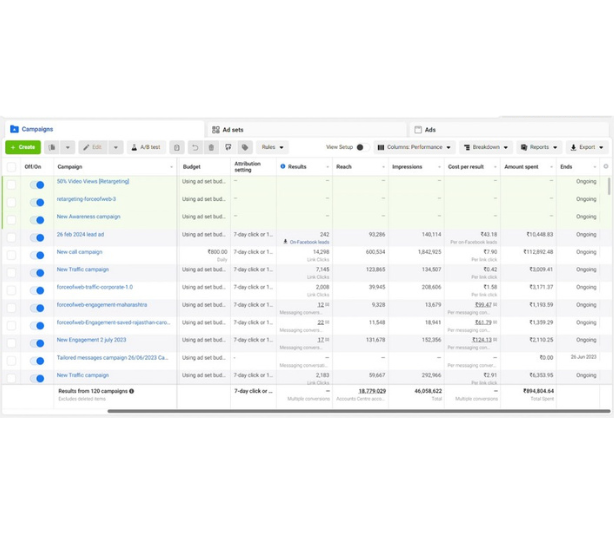
Task: Open the Columns: Performance dropdown
Action: tap(414, 147)
